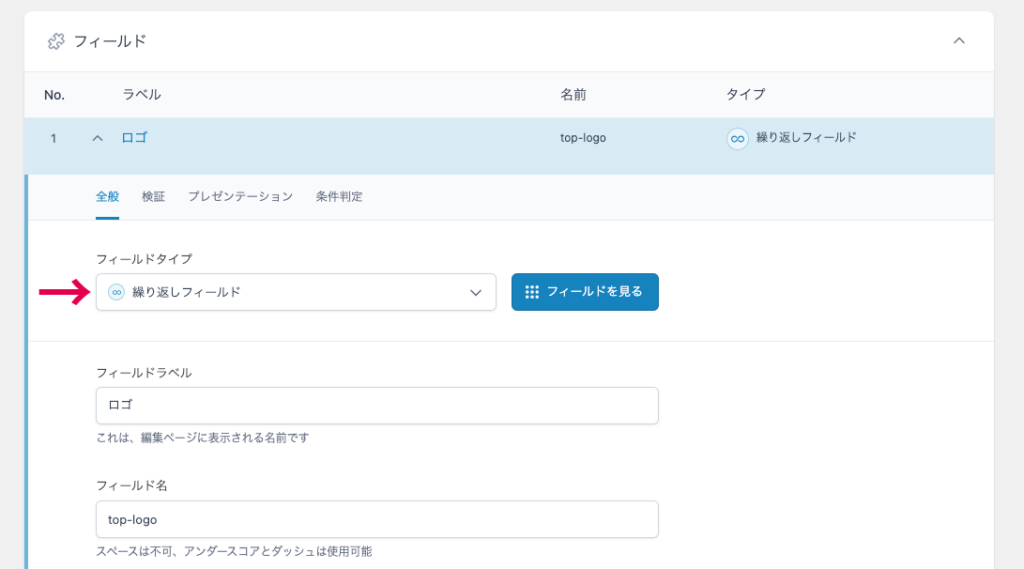Click the infinity icon inside the フィールドタイプ dropdown
This screenshot has height=569, width=1024.
tap(116, 292)
